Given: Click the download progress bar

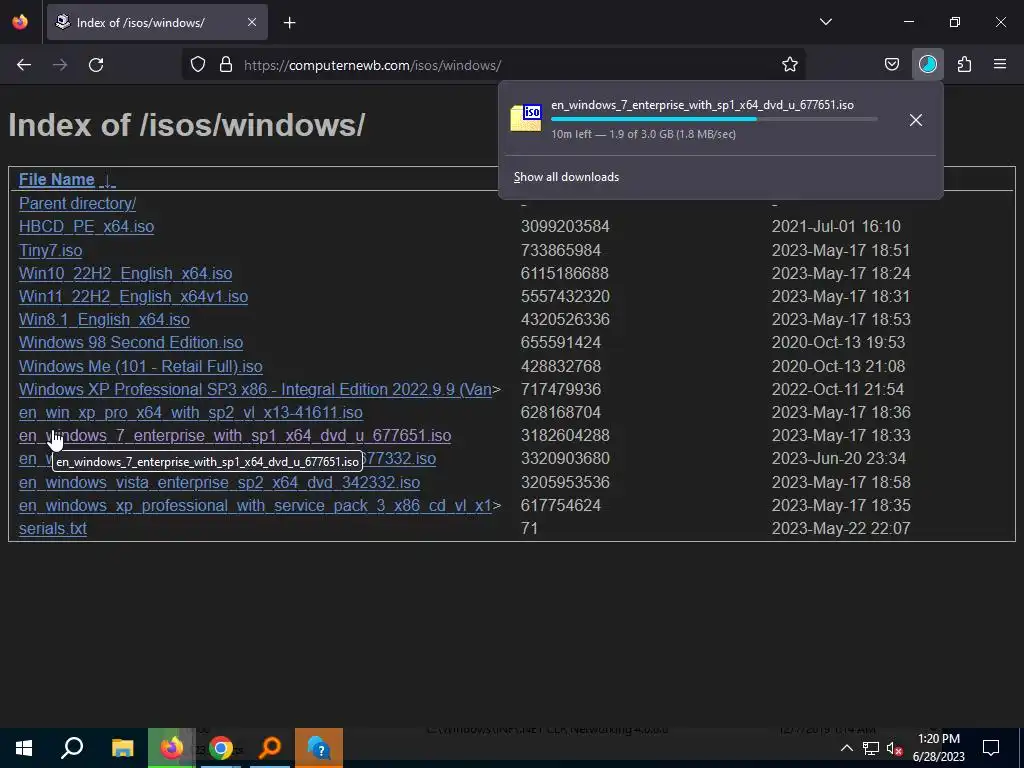Looking at the screenshot, I should 714,120.
